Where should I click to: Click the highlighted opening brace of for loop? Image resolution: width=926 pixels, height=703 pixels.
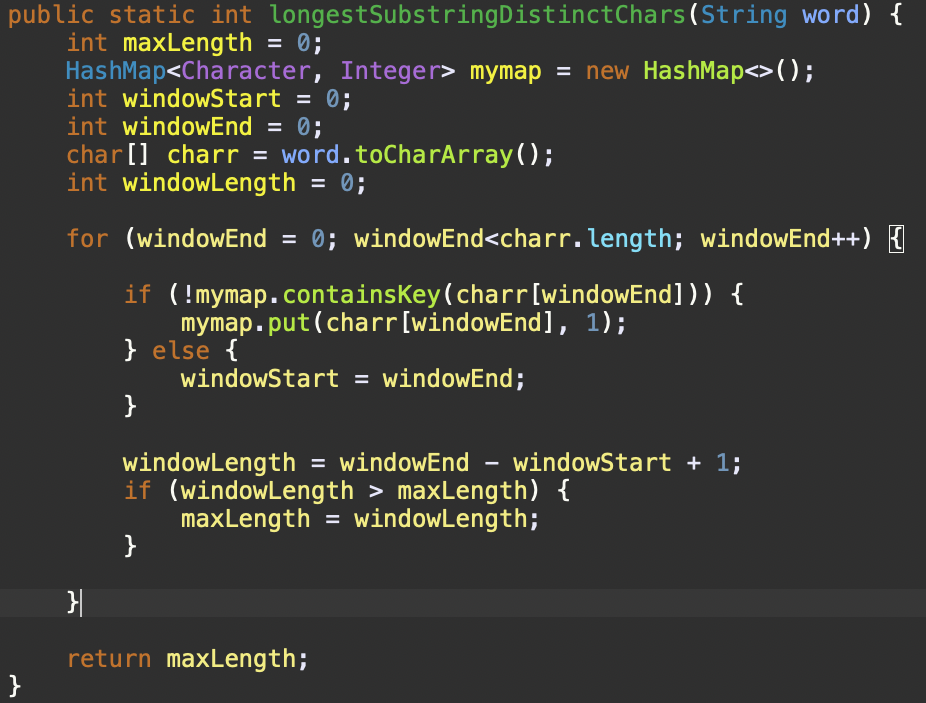(x=896, y=239)
